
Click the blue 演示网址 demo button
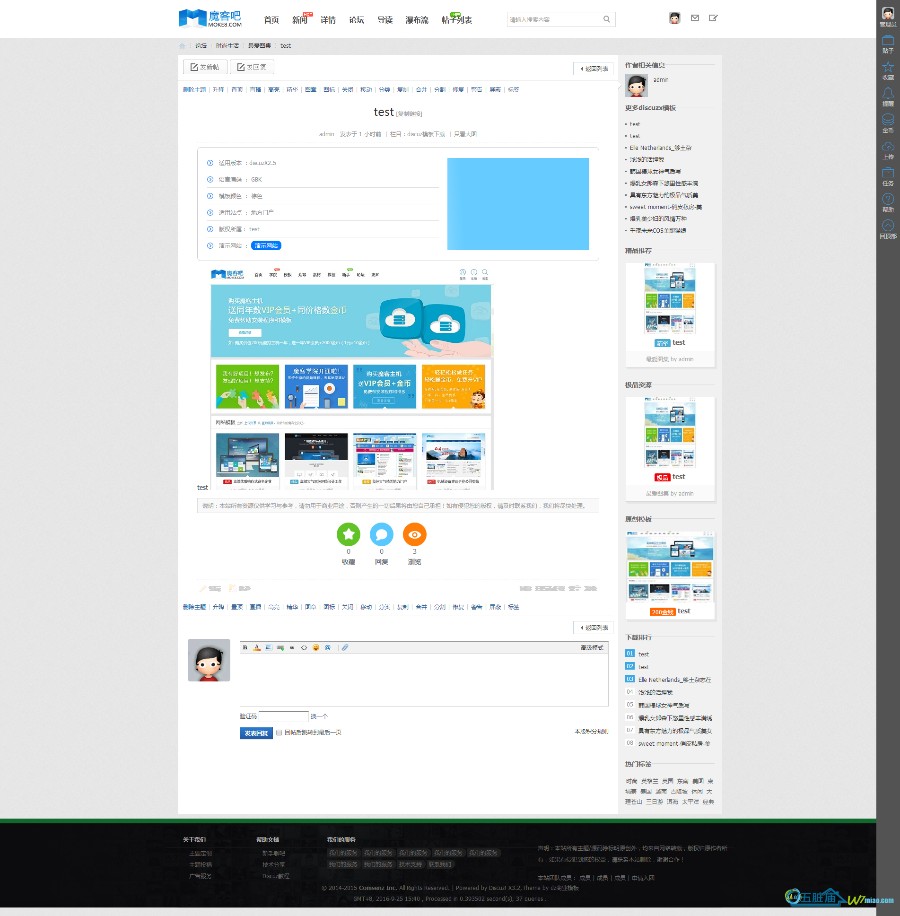pyautogui.click(x=266, y=245)
